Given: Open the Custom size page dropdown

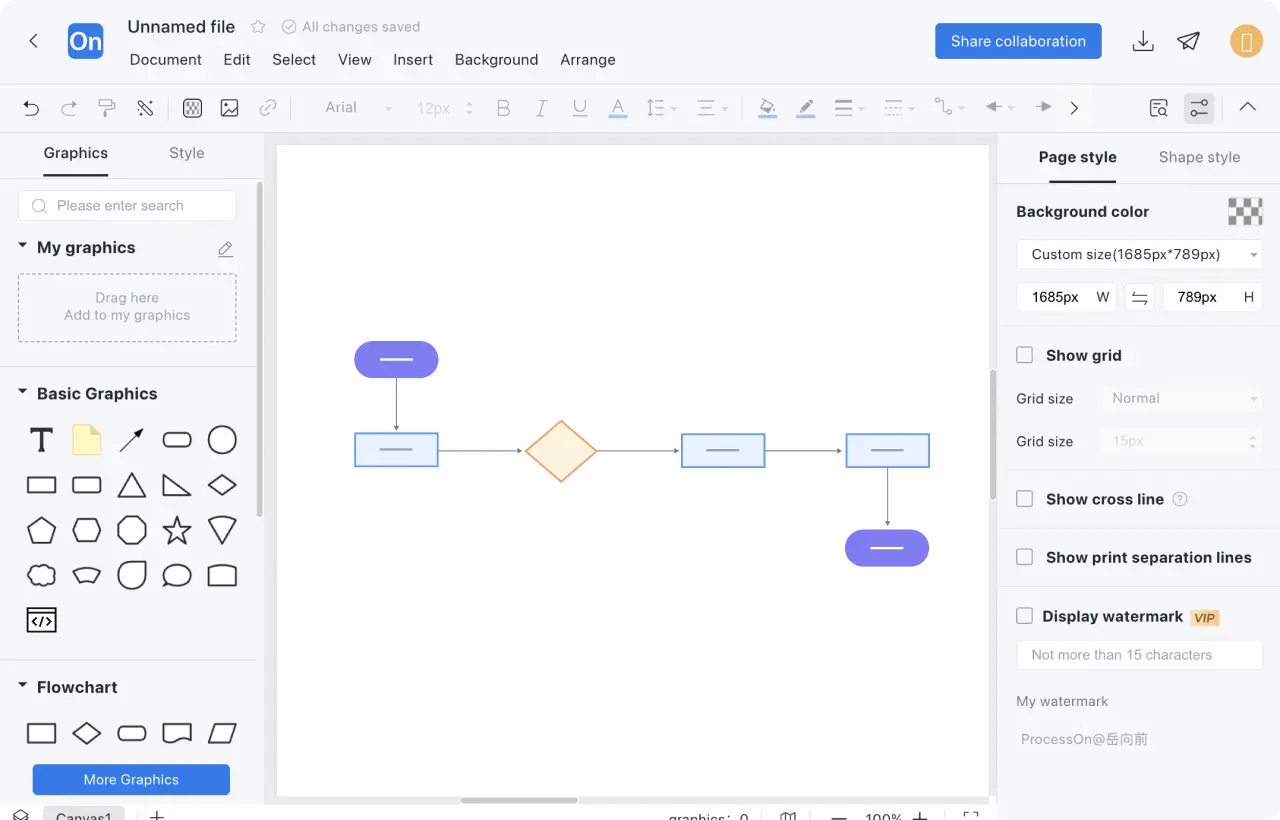Looking at the screenshot, I should pyautogui.click(x=1139, y=254).
